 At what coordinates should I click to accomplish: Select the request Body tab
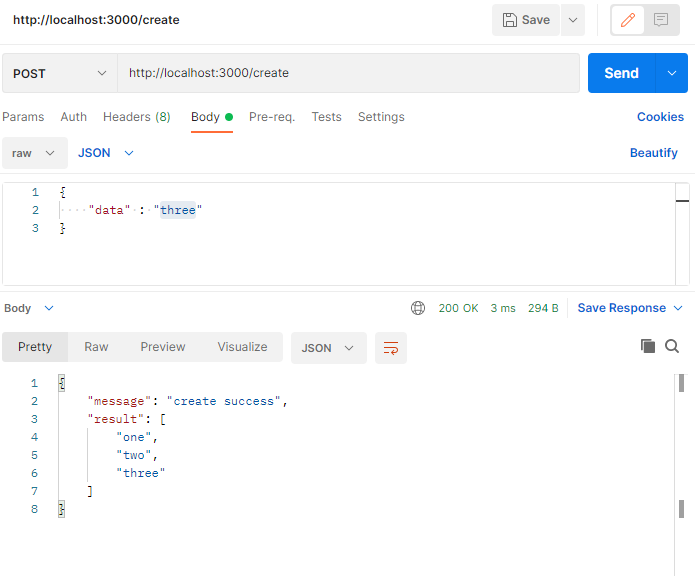pyautogui.click(x=212, y=117)
